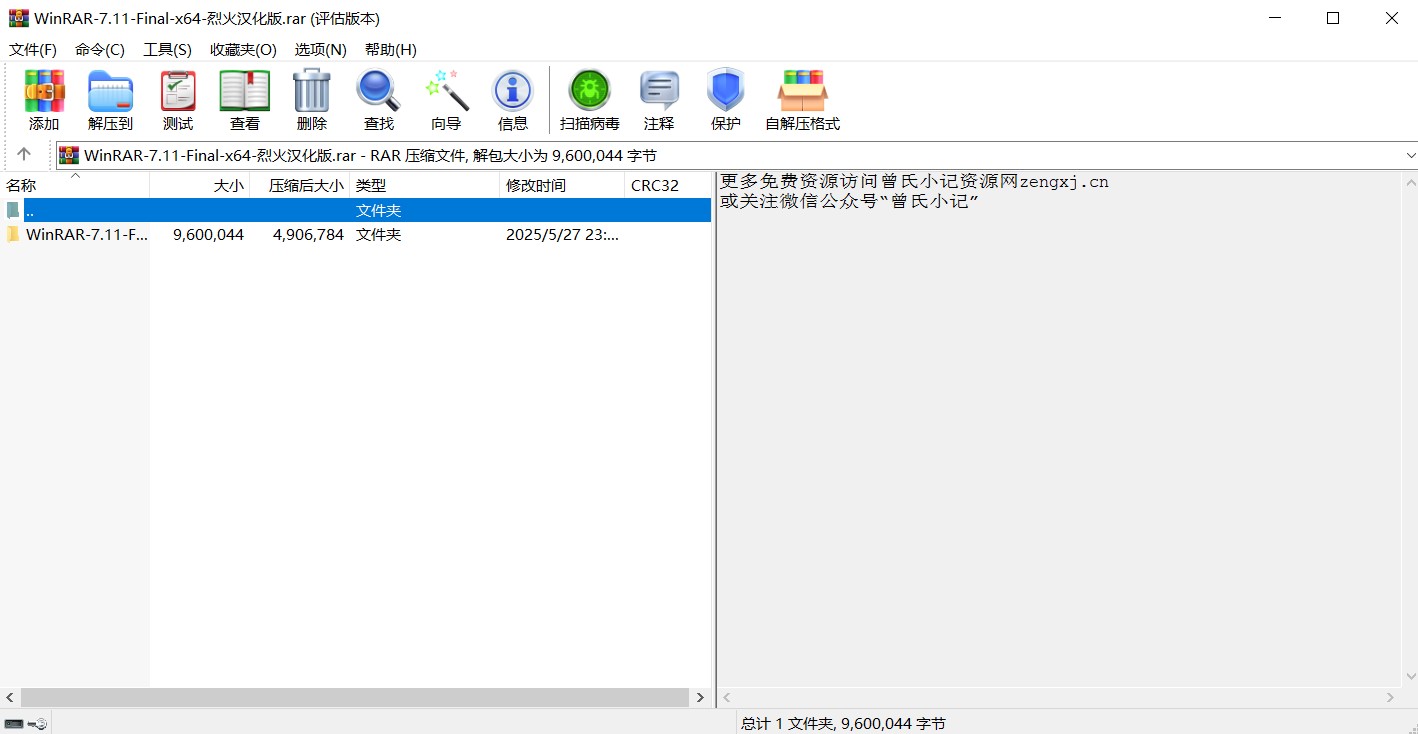Sort by the 大小 column header
Image resolution: width=1418 pixels, height=734 pixels.
[x=200, y=185]
